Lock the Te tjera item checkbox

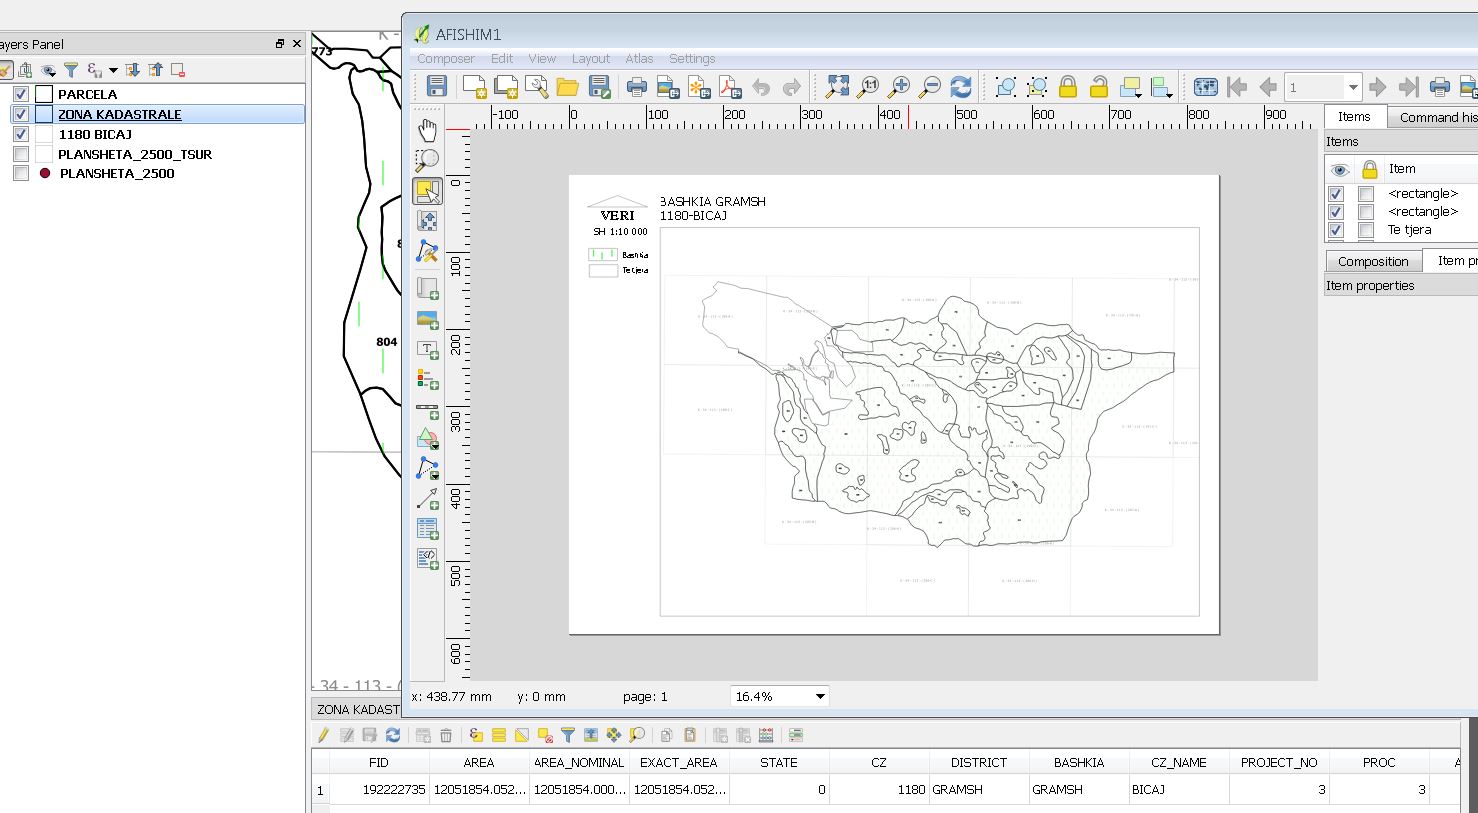click(x=1366, y=230)
